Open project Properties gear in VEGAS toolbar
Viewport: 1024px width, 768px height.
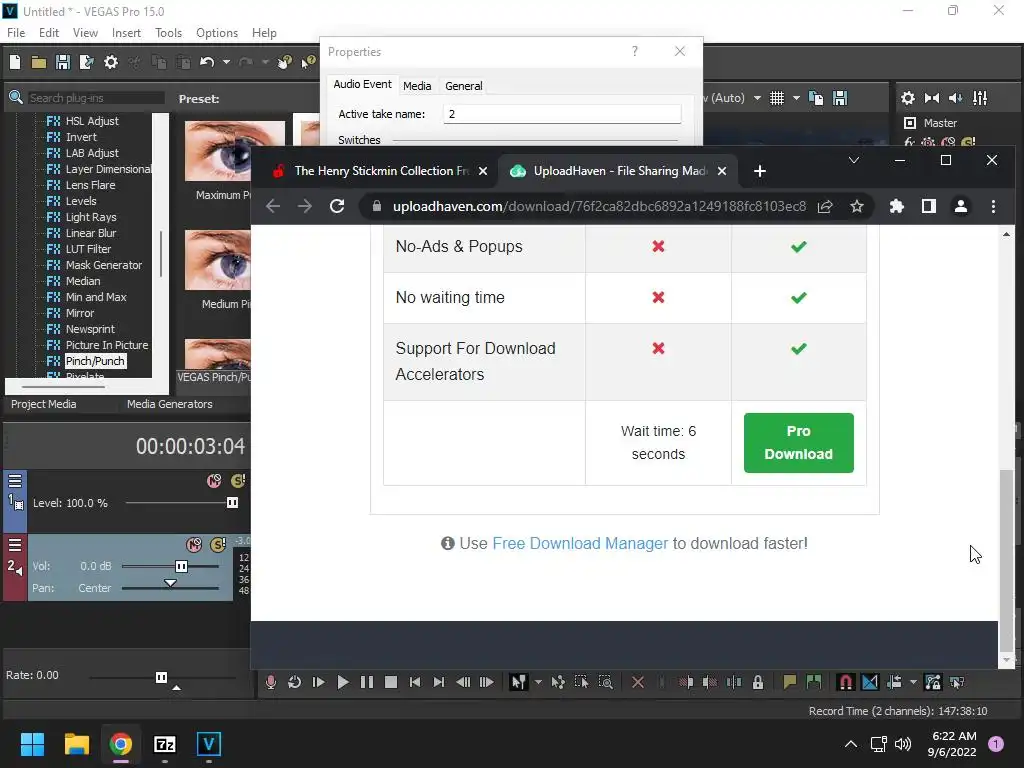111,62
